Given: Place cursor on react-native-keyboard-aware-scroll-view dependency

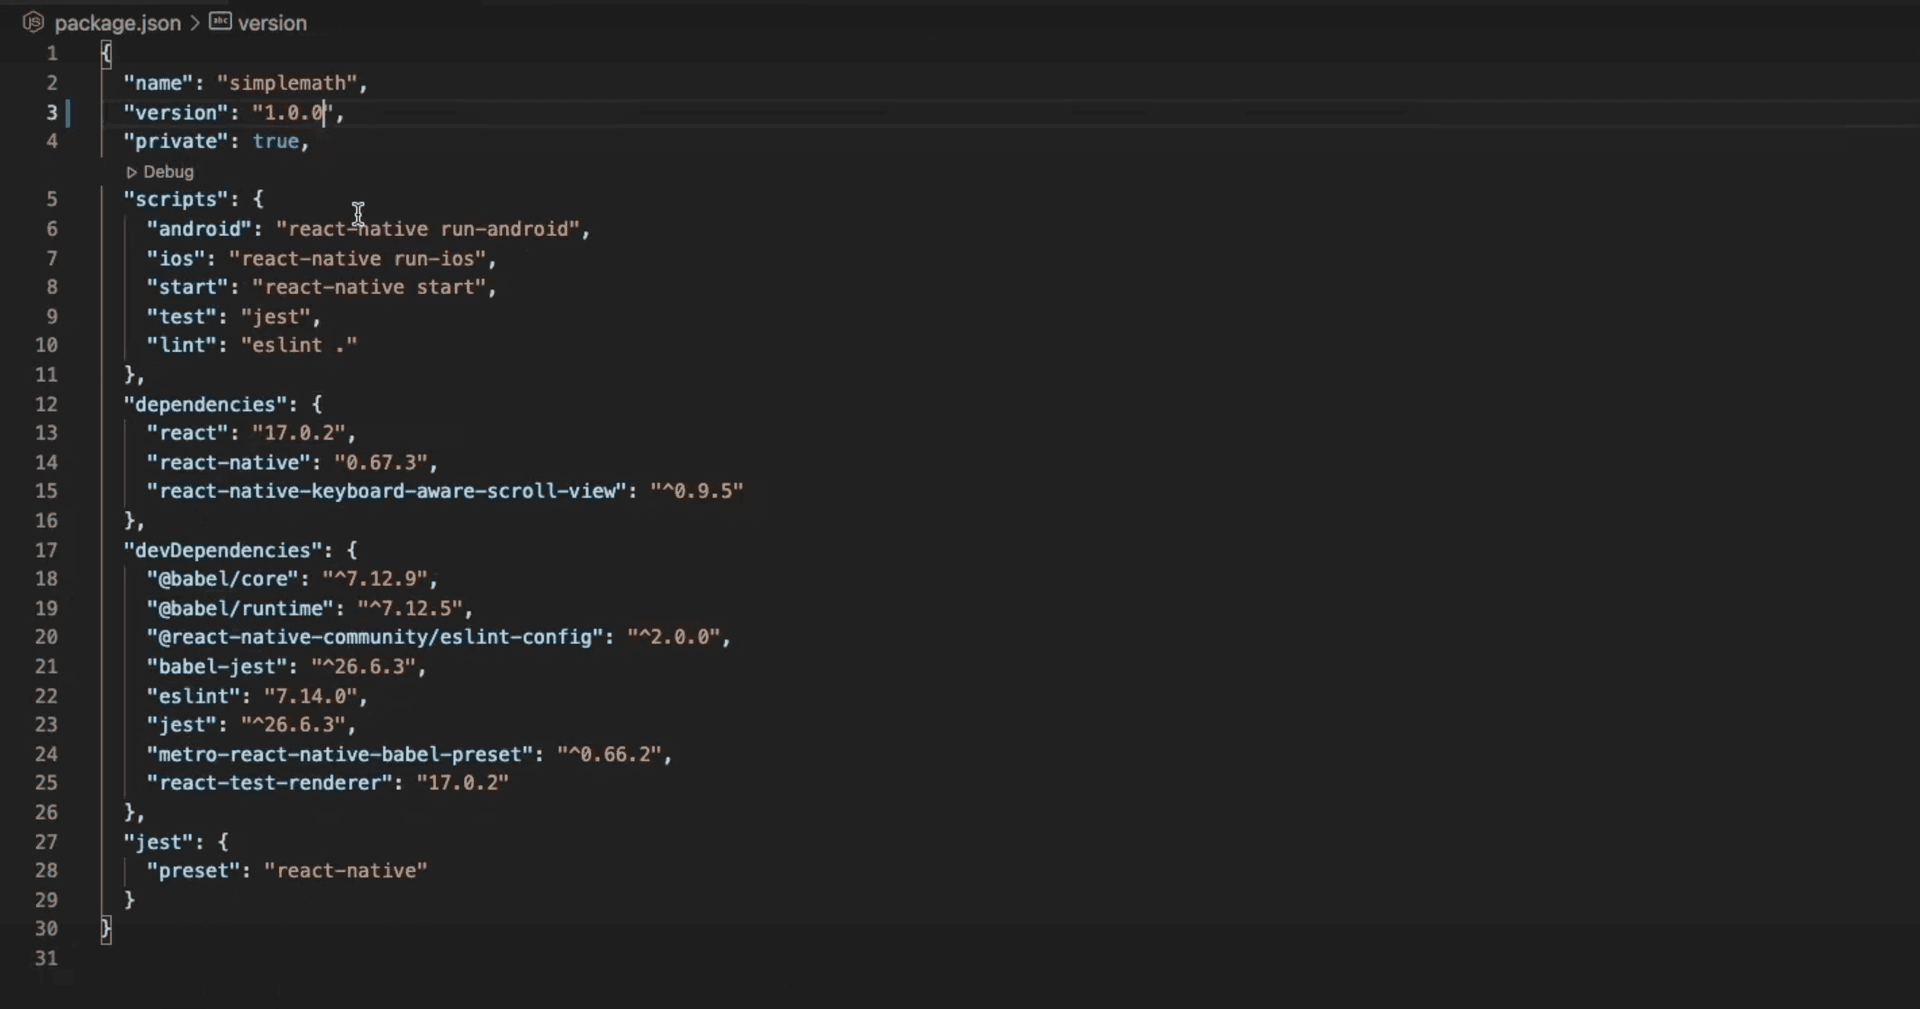Looking at the screenshot, I should (x=386, y=491).
